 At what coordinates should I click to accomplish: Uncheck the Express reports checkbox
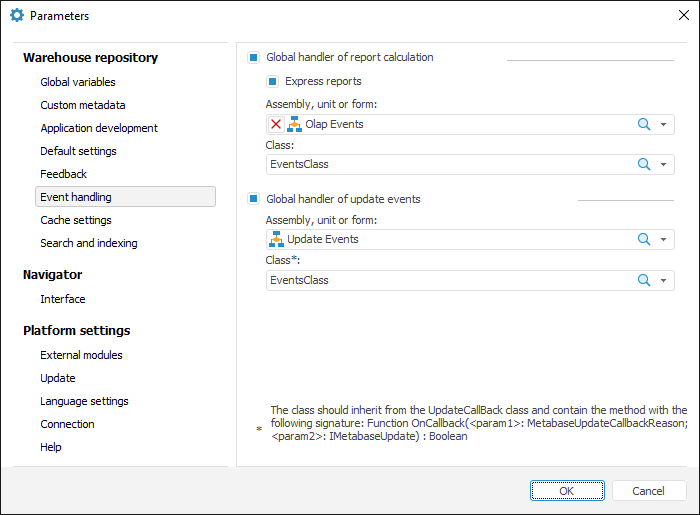tap(272, 81)
